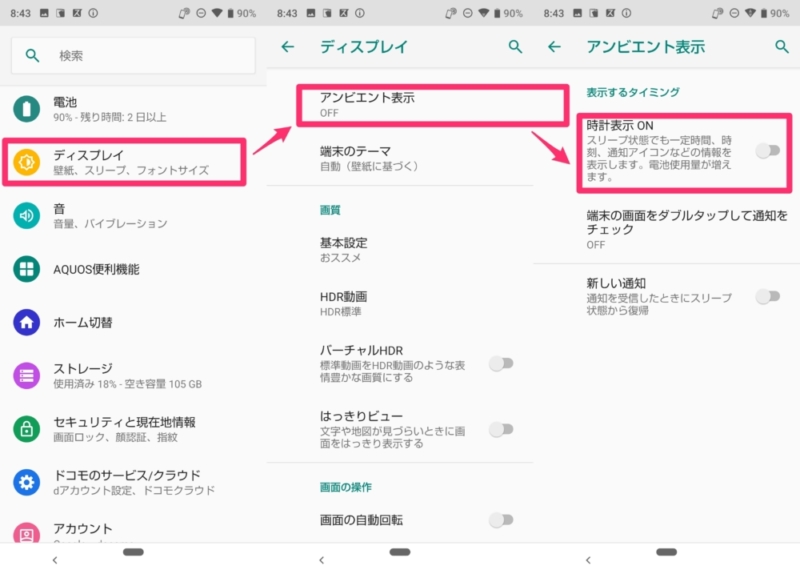
Task: Open 基本設定 picture quality setting
Action: 400,249
